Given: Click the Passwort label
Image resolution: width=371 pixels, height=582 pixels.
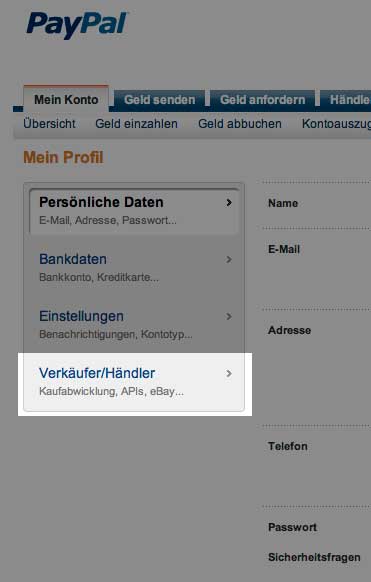Looking at the screenshot, I should tap(292, 527).
